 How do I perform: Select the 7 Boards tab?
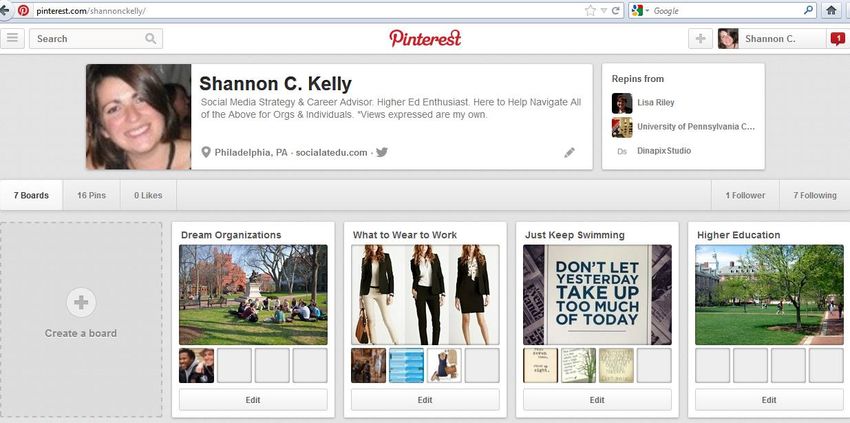(x=31, y=195)
